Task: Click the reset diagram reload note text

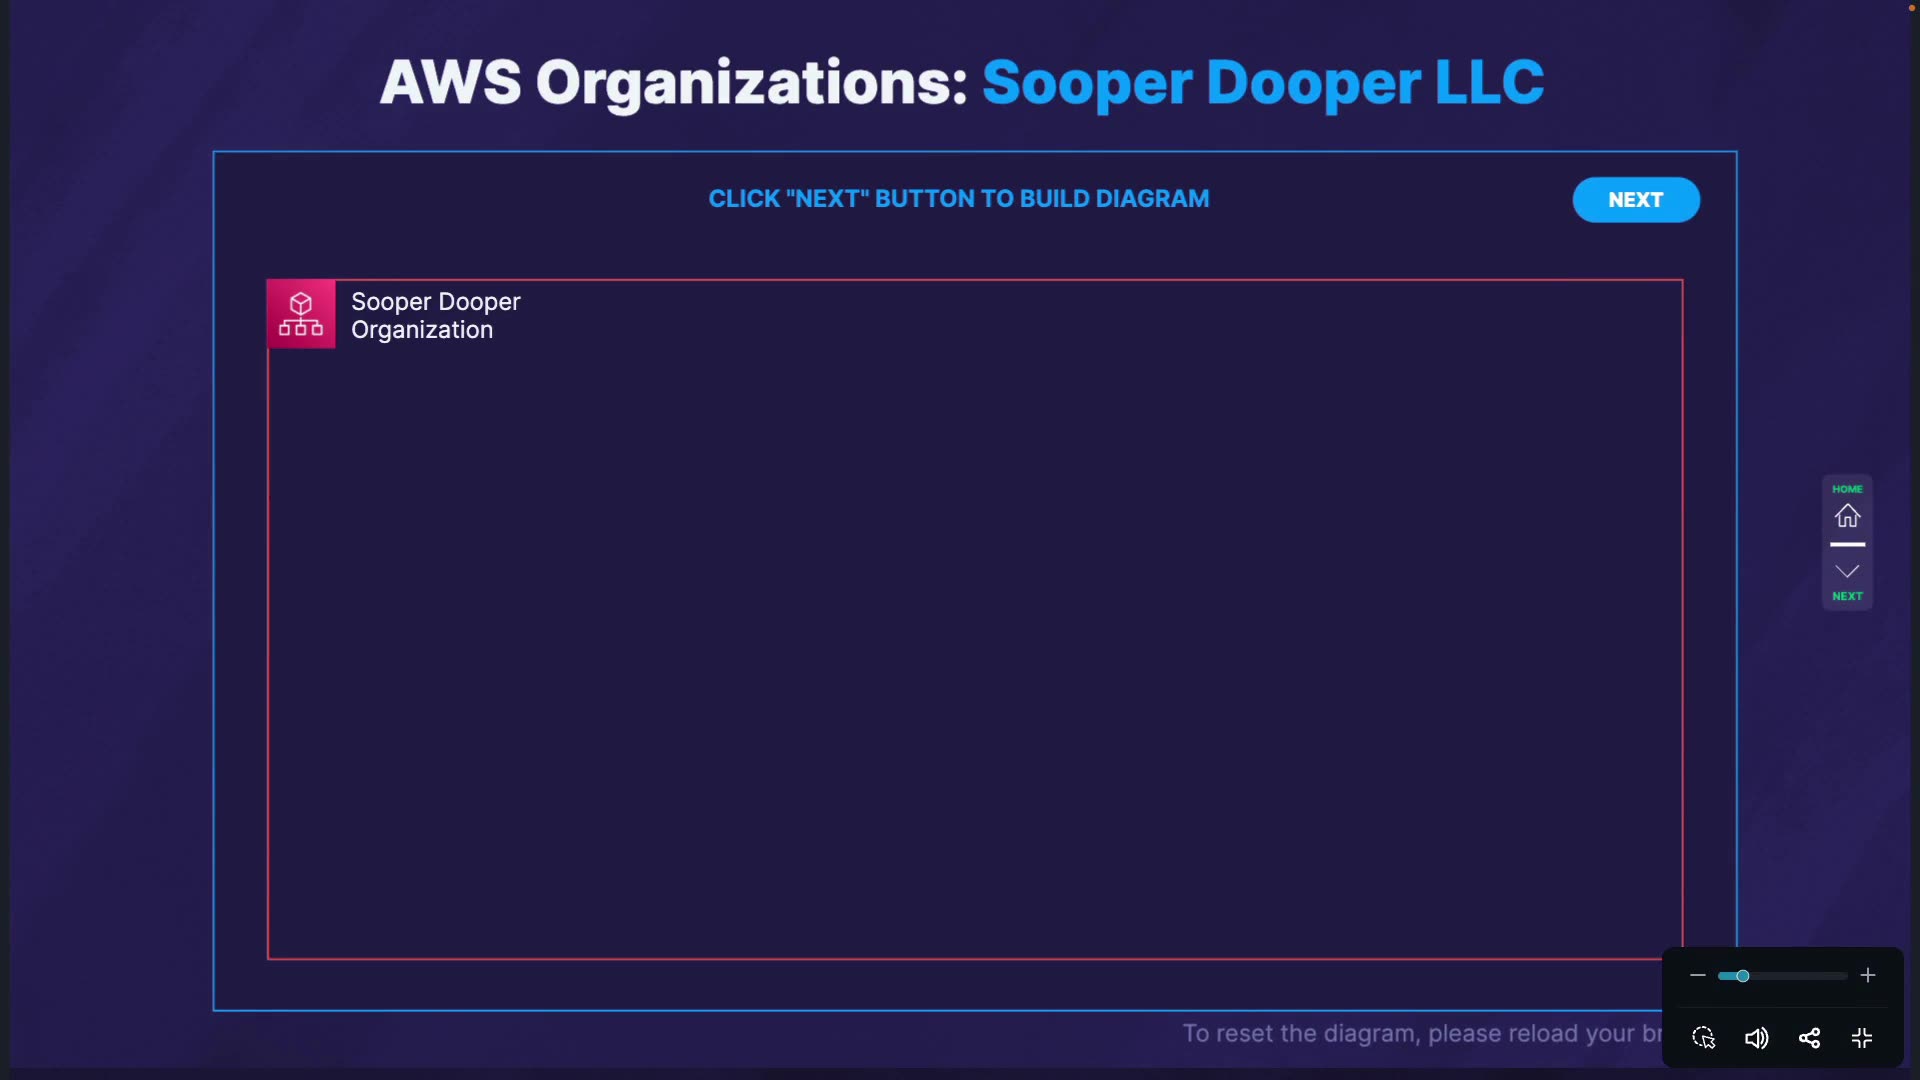Action: click(1420, 1033)
